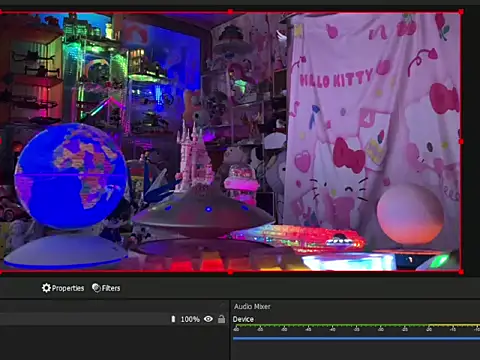Click the 100% indicator in the source row
Screen dimensions: 480x360
click(190, 319)
